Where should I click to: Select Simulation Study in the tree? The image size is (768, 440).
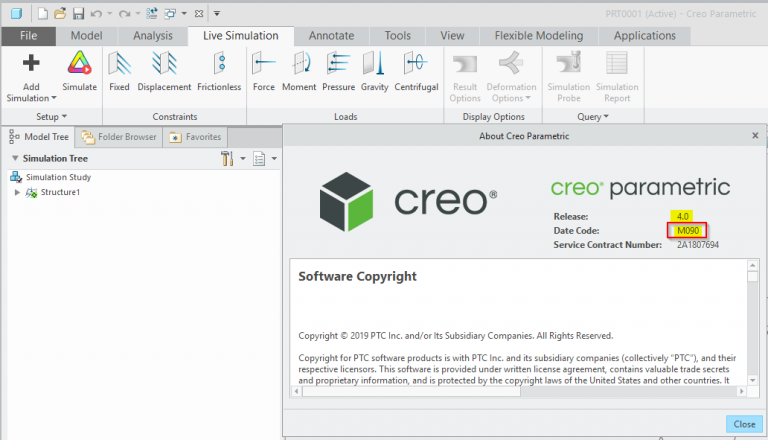click(58, 177)
